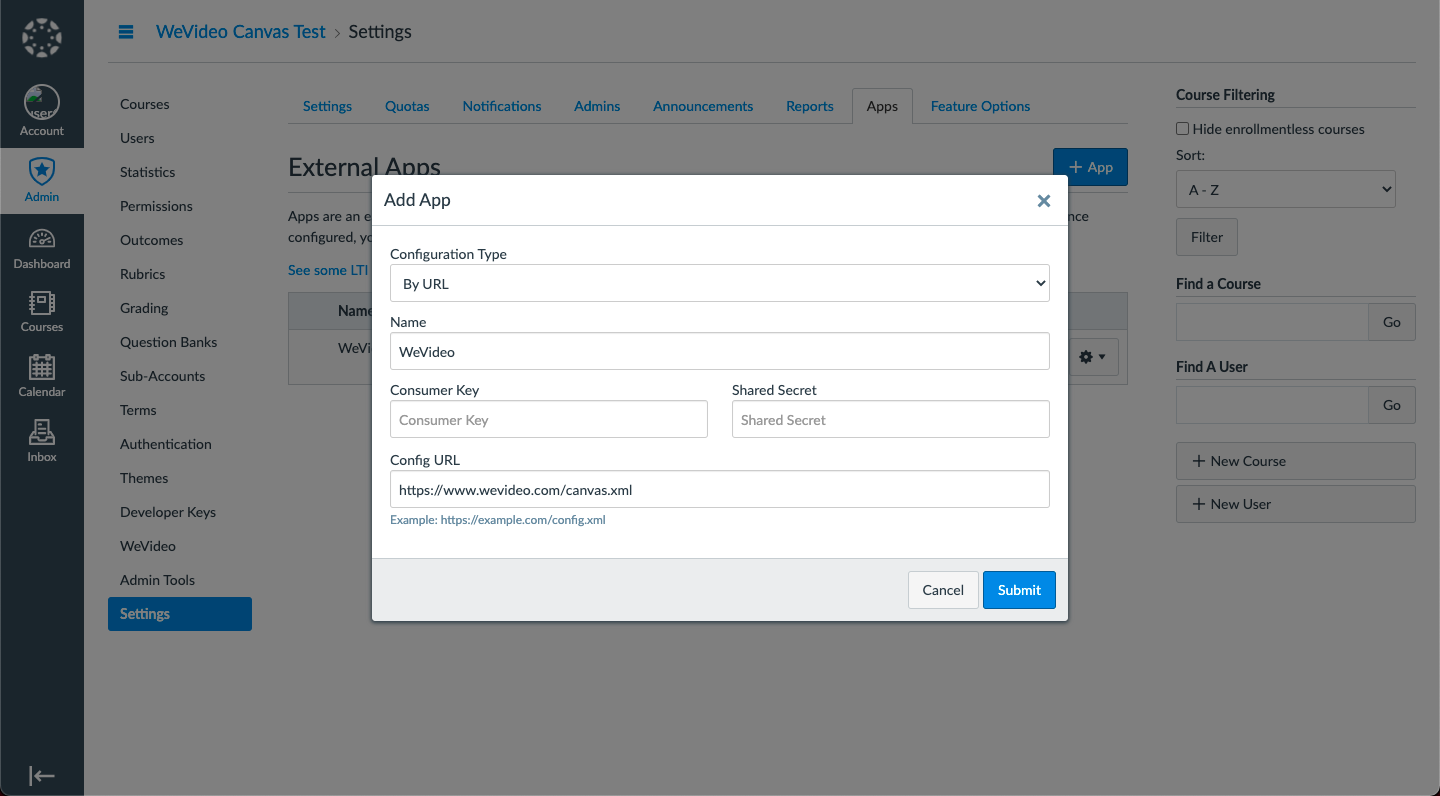1440x796 pixels.
Task: Open Sub-Accounts in the account menu
Action: [x=163, y=376]
